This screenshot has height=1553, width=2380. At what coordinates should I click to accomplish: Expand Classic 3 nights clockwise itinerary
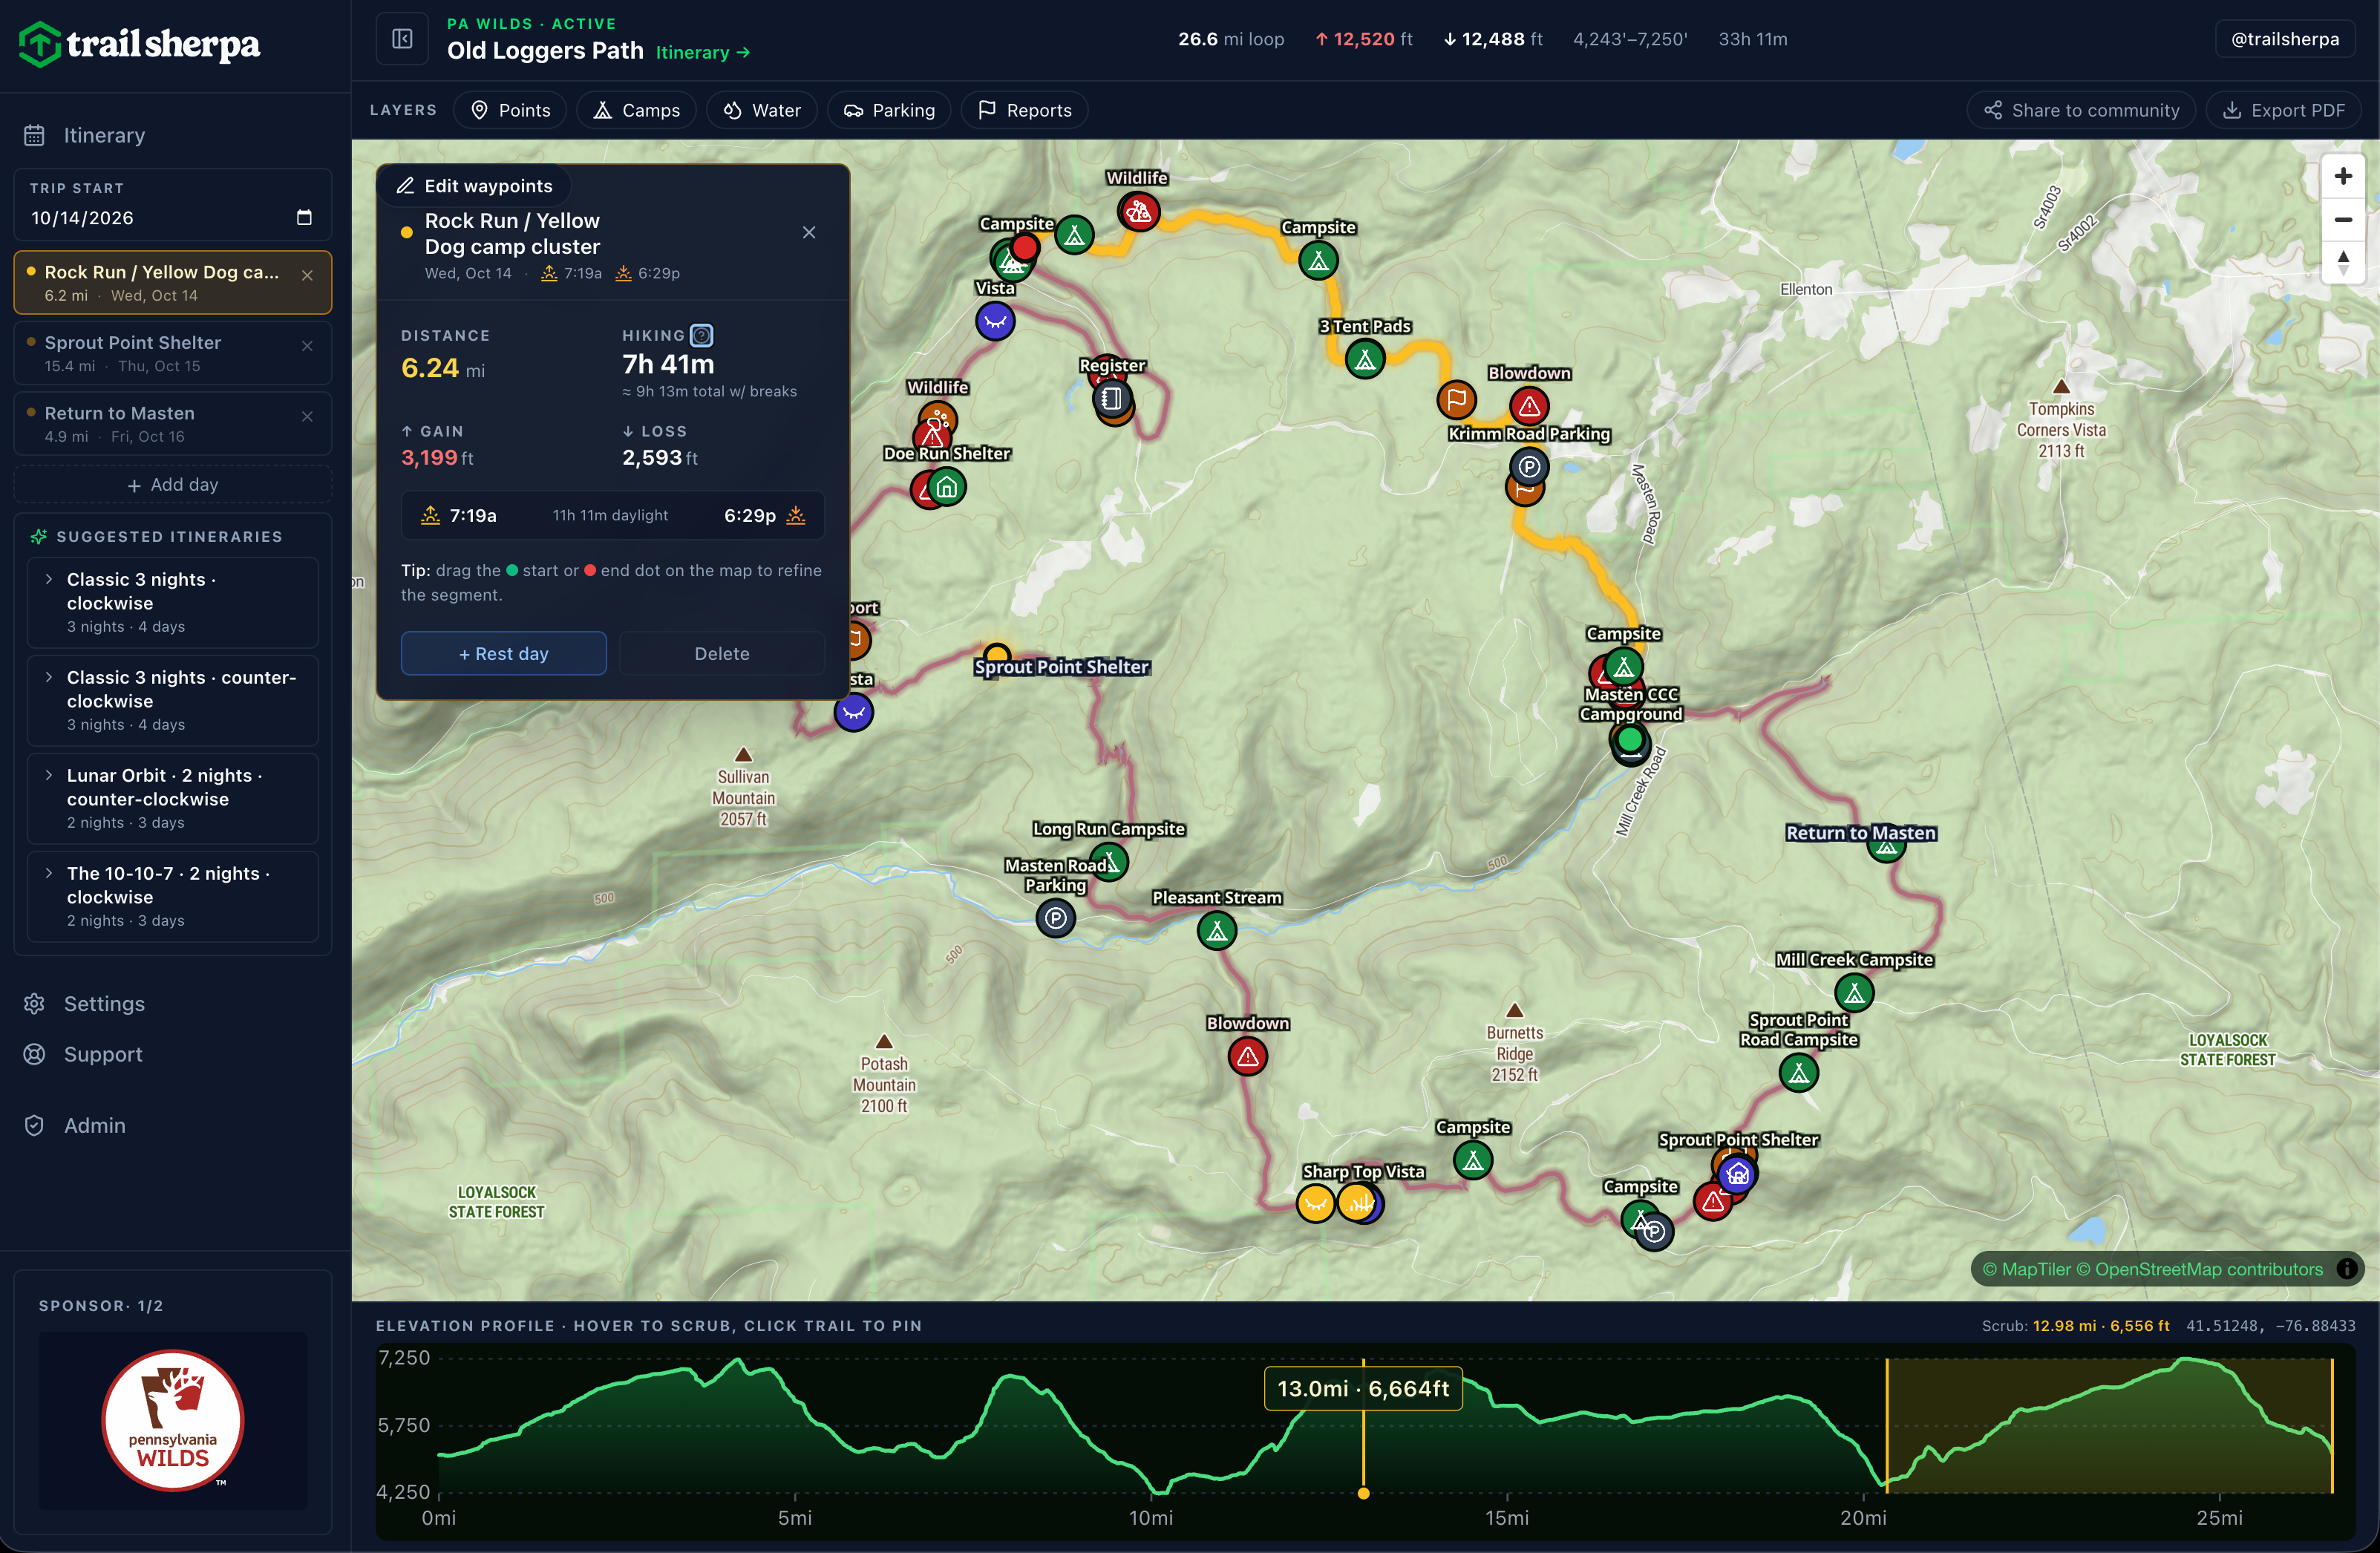click(173, 602)
